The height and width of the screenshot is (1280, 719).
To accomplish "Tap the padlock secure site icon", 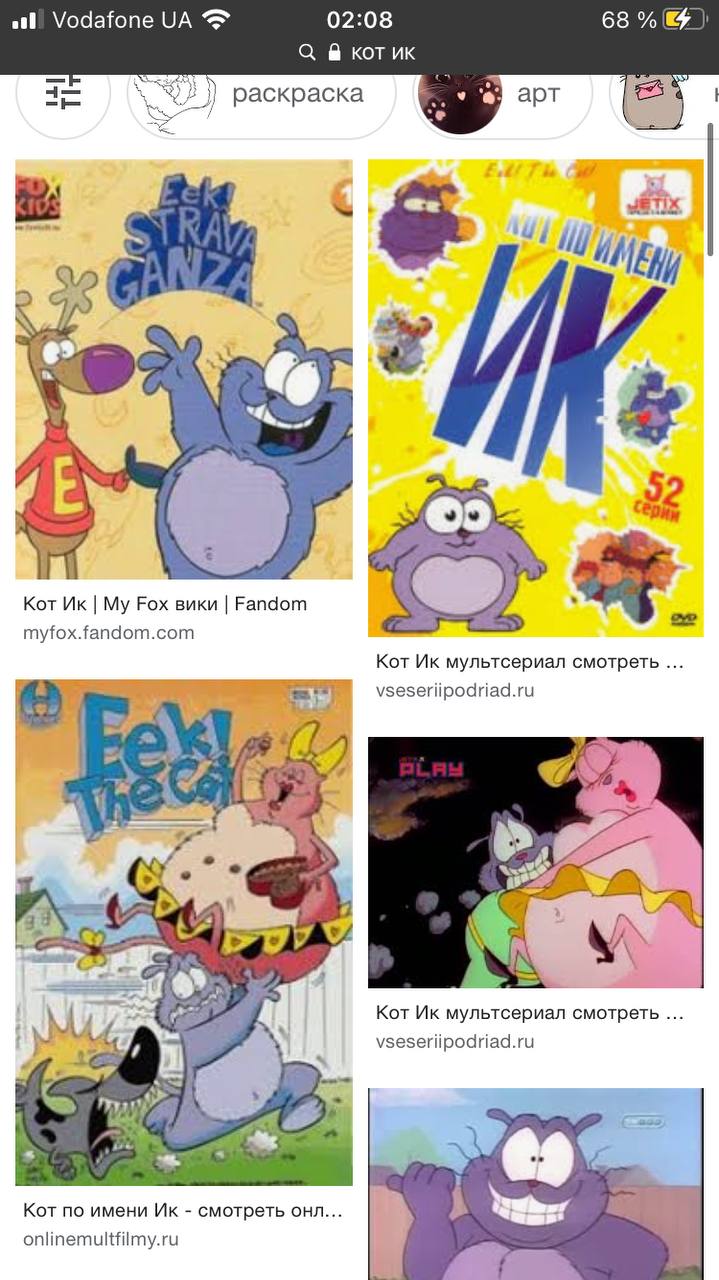I will (335, 52).
